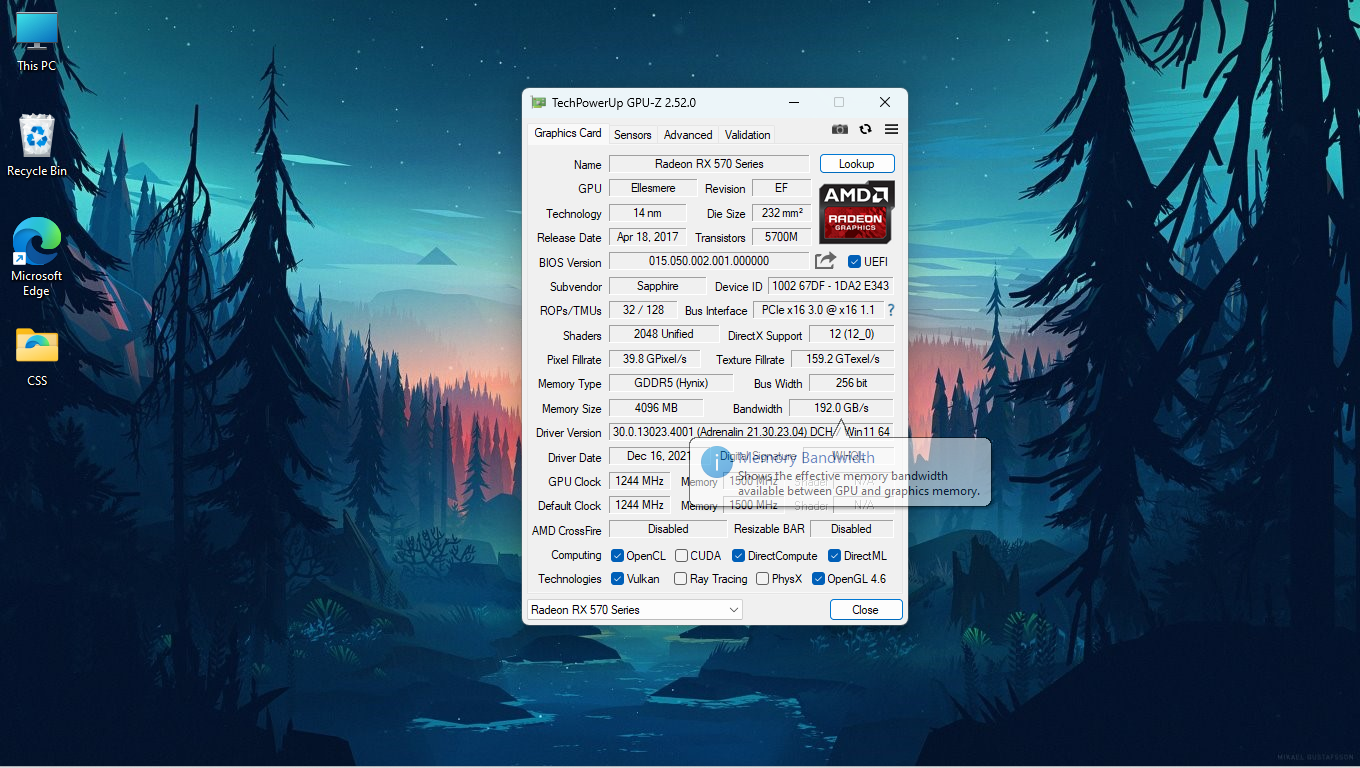Image resolution: width=1360 pixels, height=768 pixels.
Task: Click the refresh icon in GPU-Z toolbar
Action: pyautogui.click(x=865, y=130)
